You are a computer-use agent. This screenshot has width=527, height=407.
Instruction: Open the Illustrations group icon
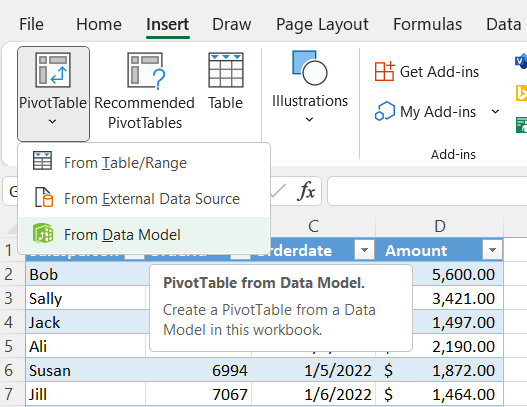pos(310,68)
